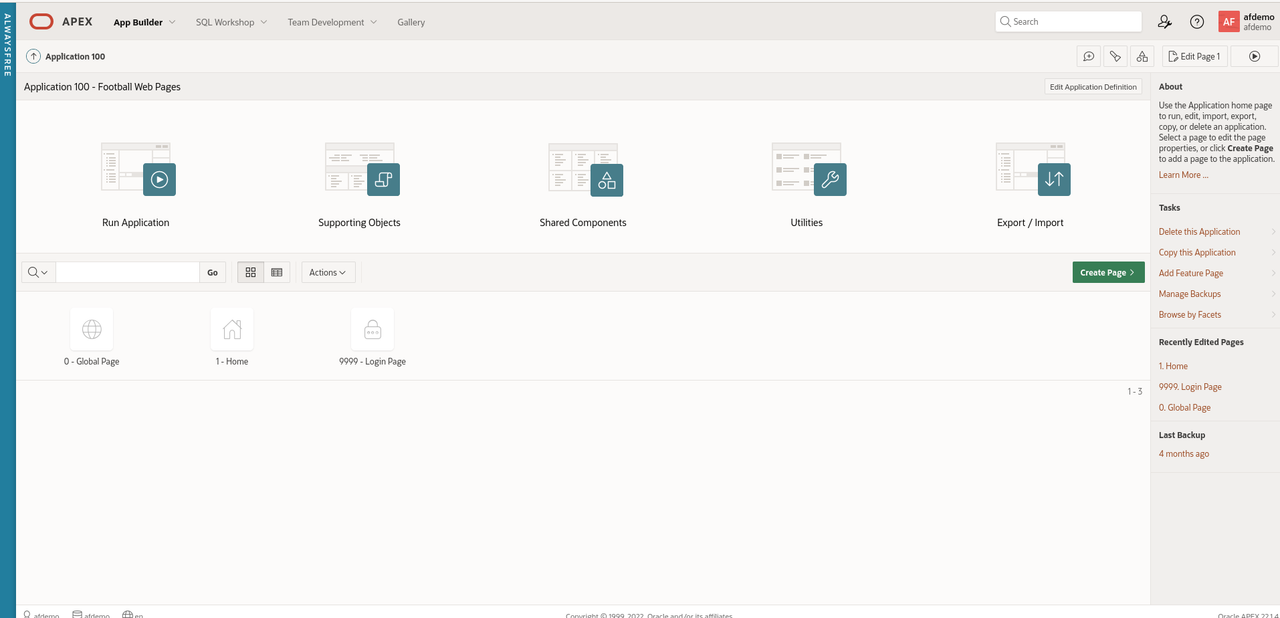Switch page list to report view
The height and width of the screenshot is (618, 1280).
pos(276,271)
